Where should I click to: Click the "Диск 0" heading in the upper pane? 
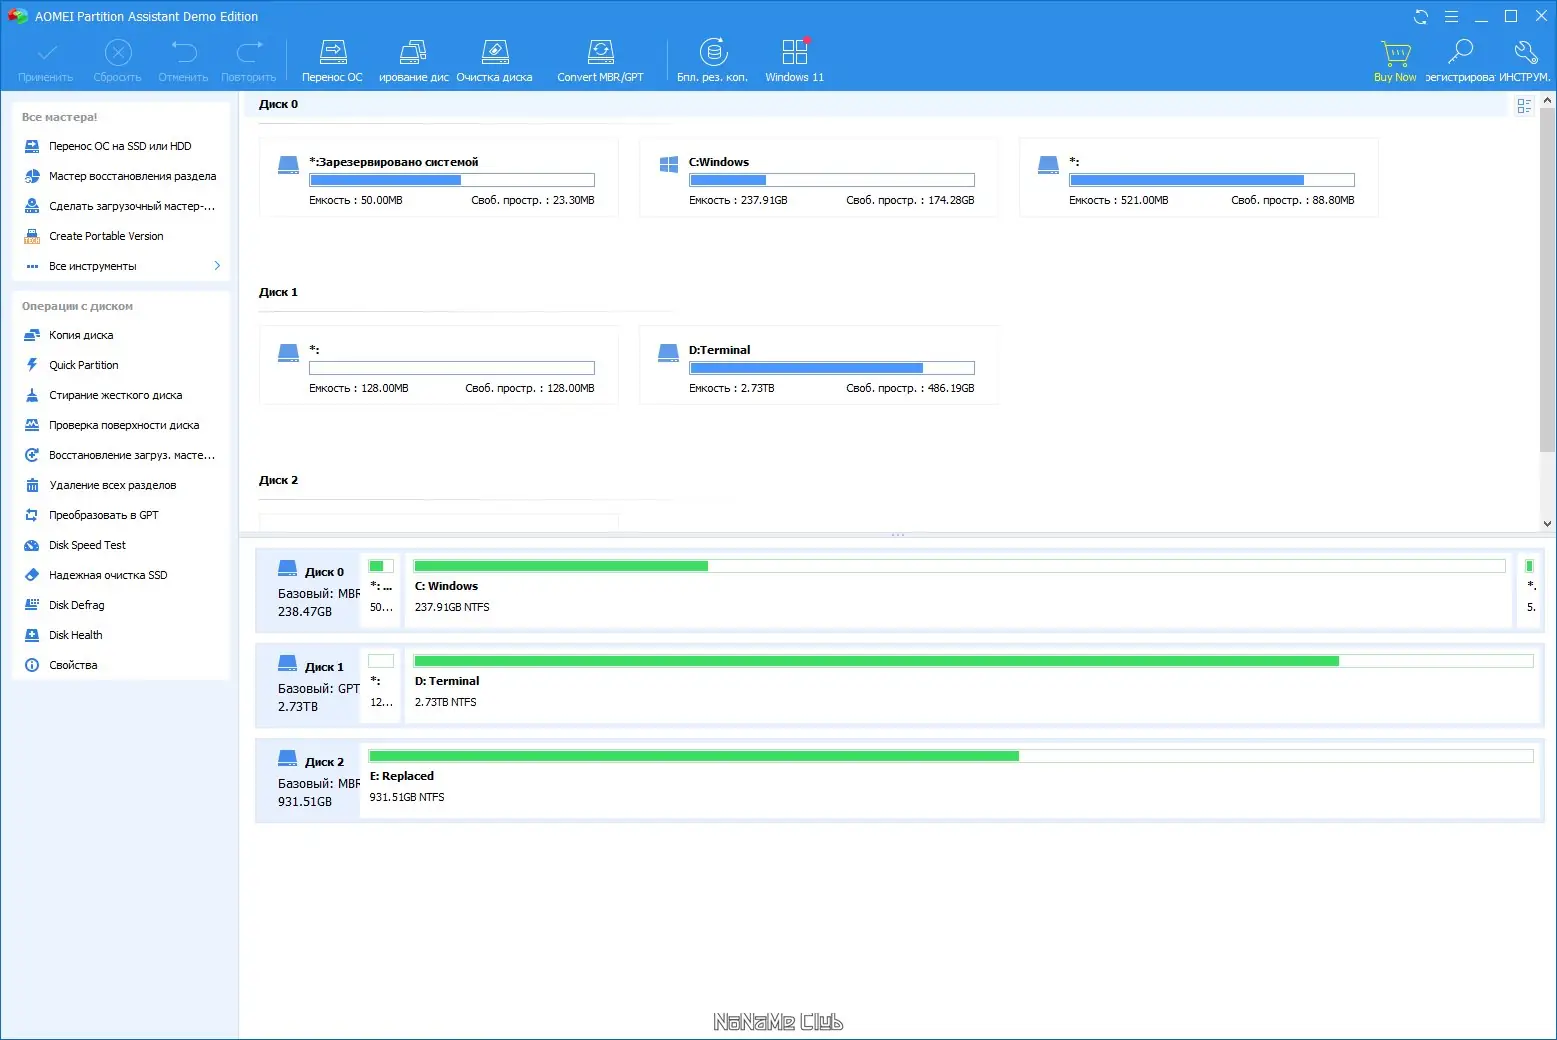point(278,104)
